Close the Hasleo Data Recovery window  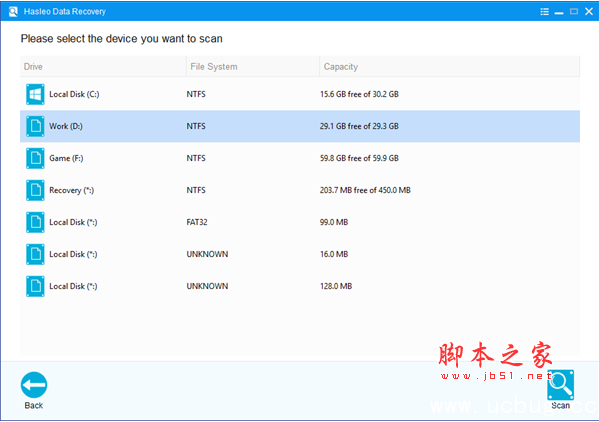589,11
